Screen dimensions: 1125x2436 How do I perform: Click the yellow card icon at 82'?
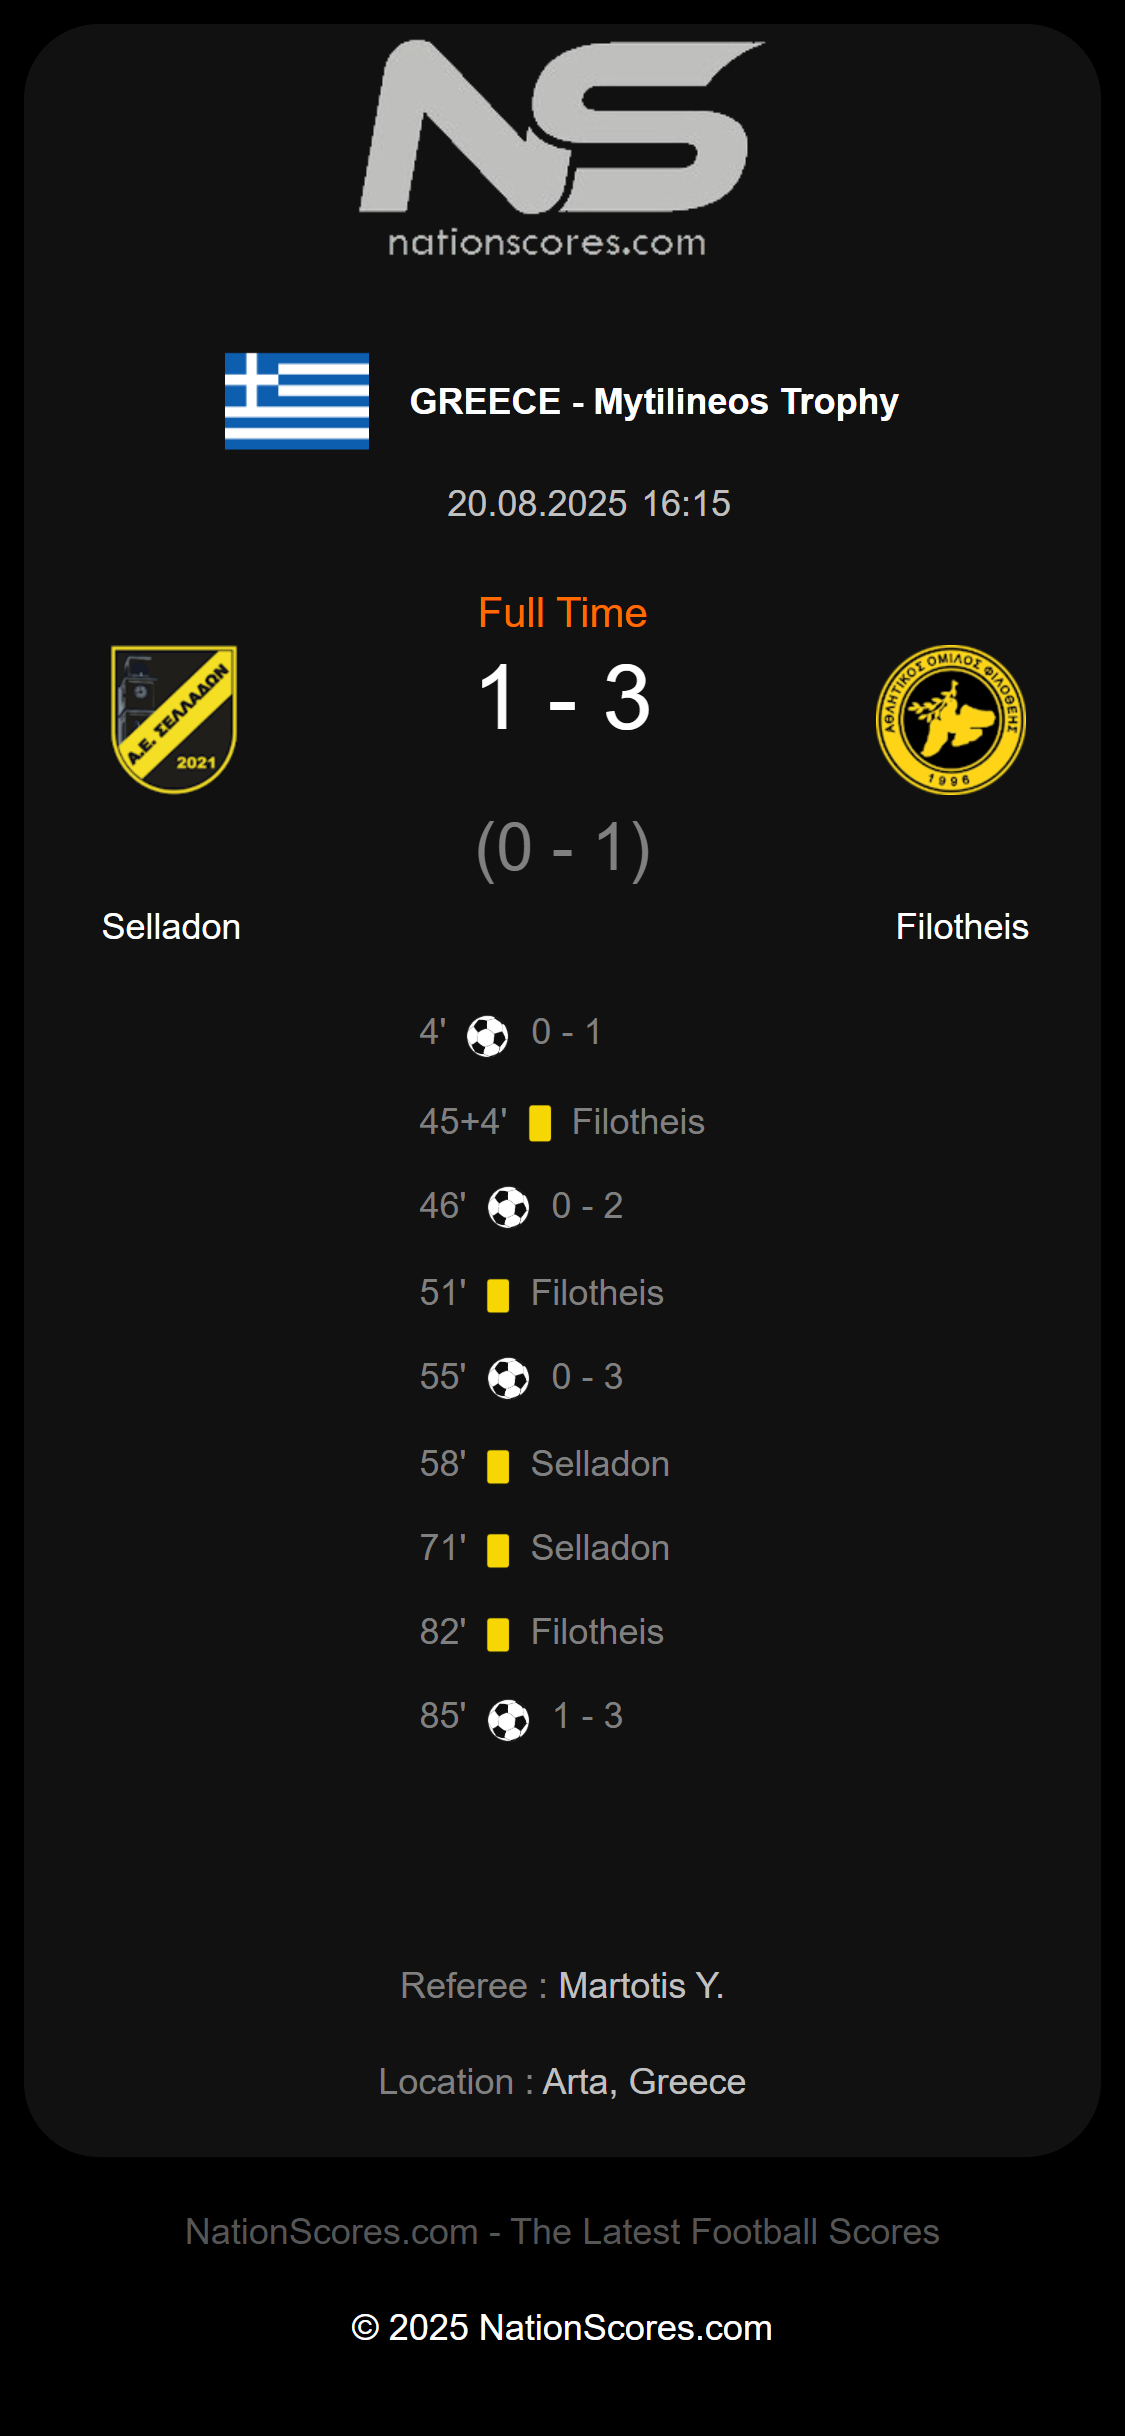coord(498,1634)
